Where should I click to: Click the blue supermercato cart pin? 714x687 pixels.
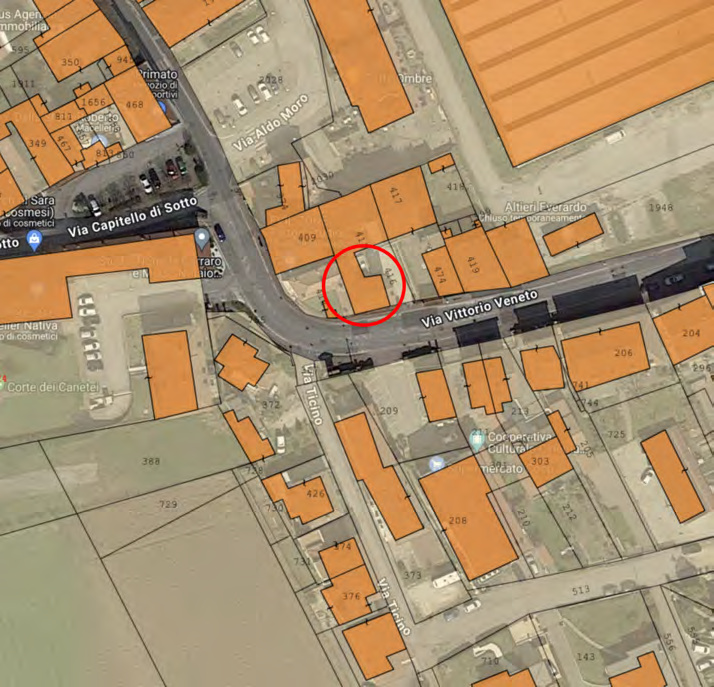[x=437, y=464]
